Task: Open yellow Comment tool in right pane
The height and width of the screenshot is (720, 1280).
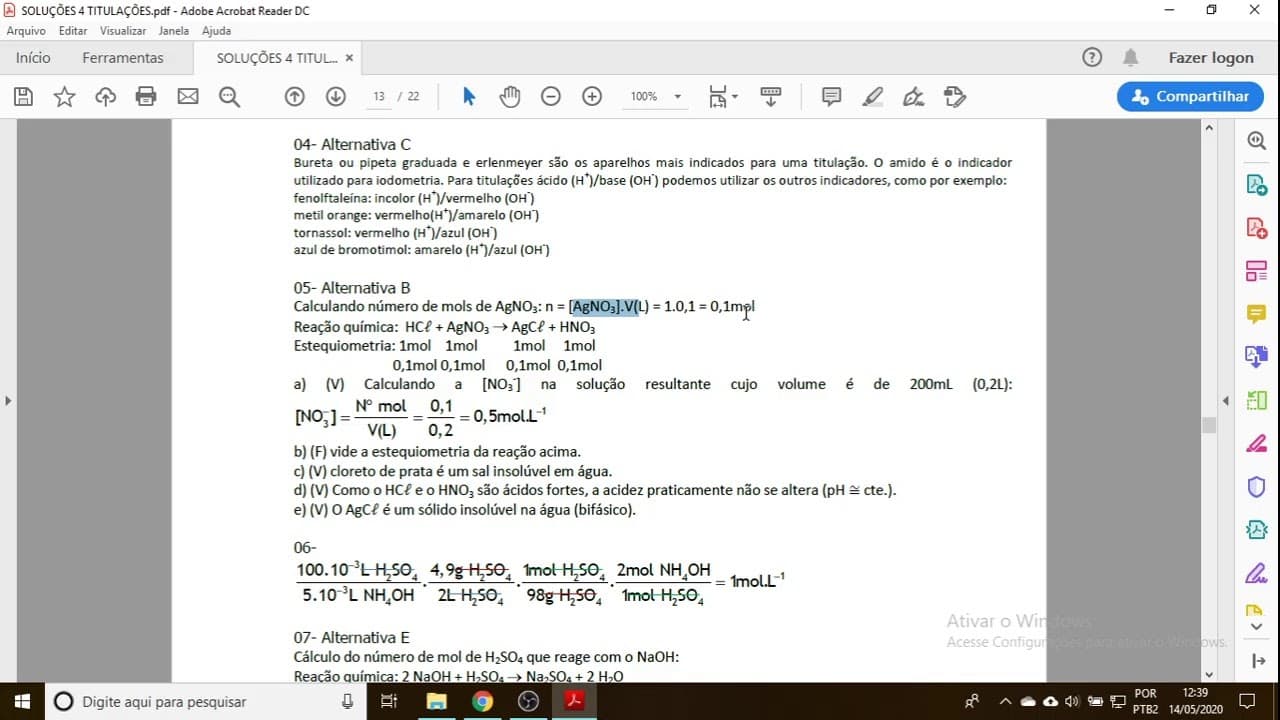Action: pos(1256,314)
